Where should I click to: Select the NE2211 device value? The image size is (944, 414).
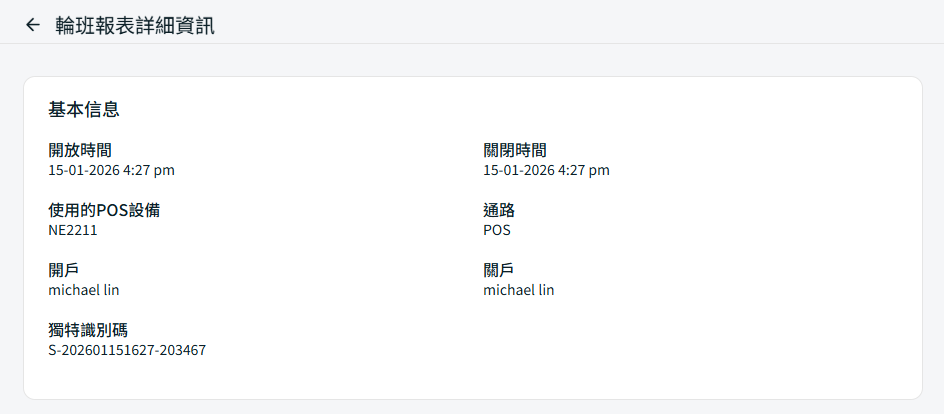click(73, 230)
